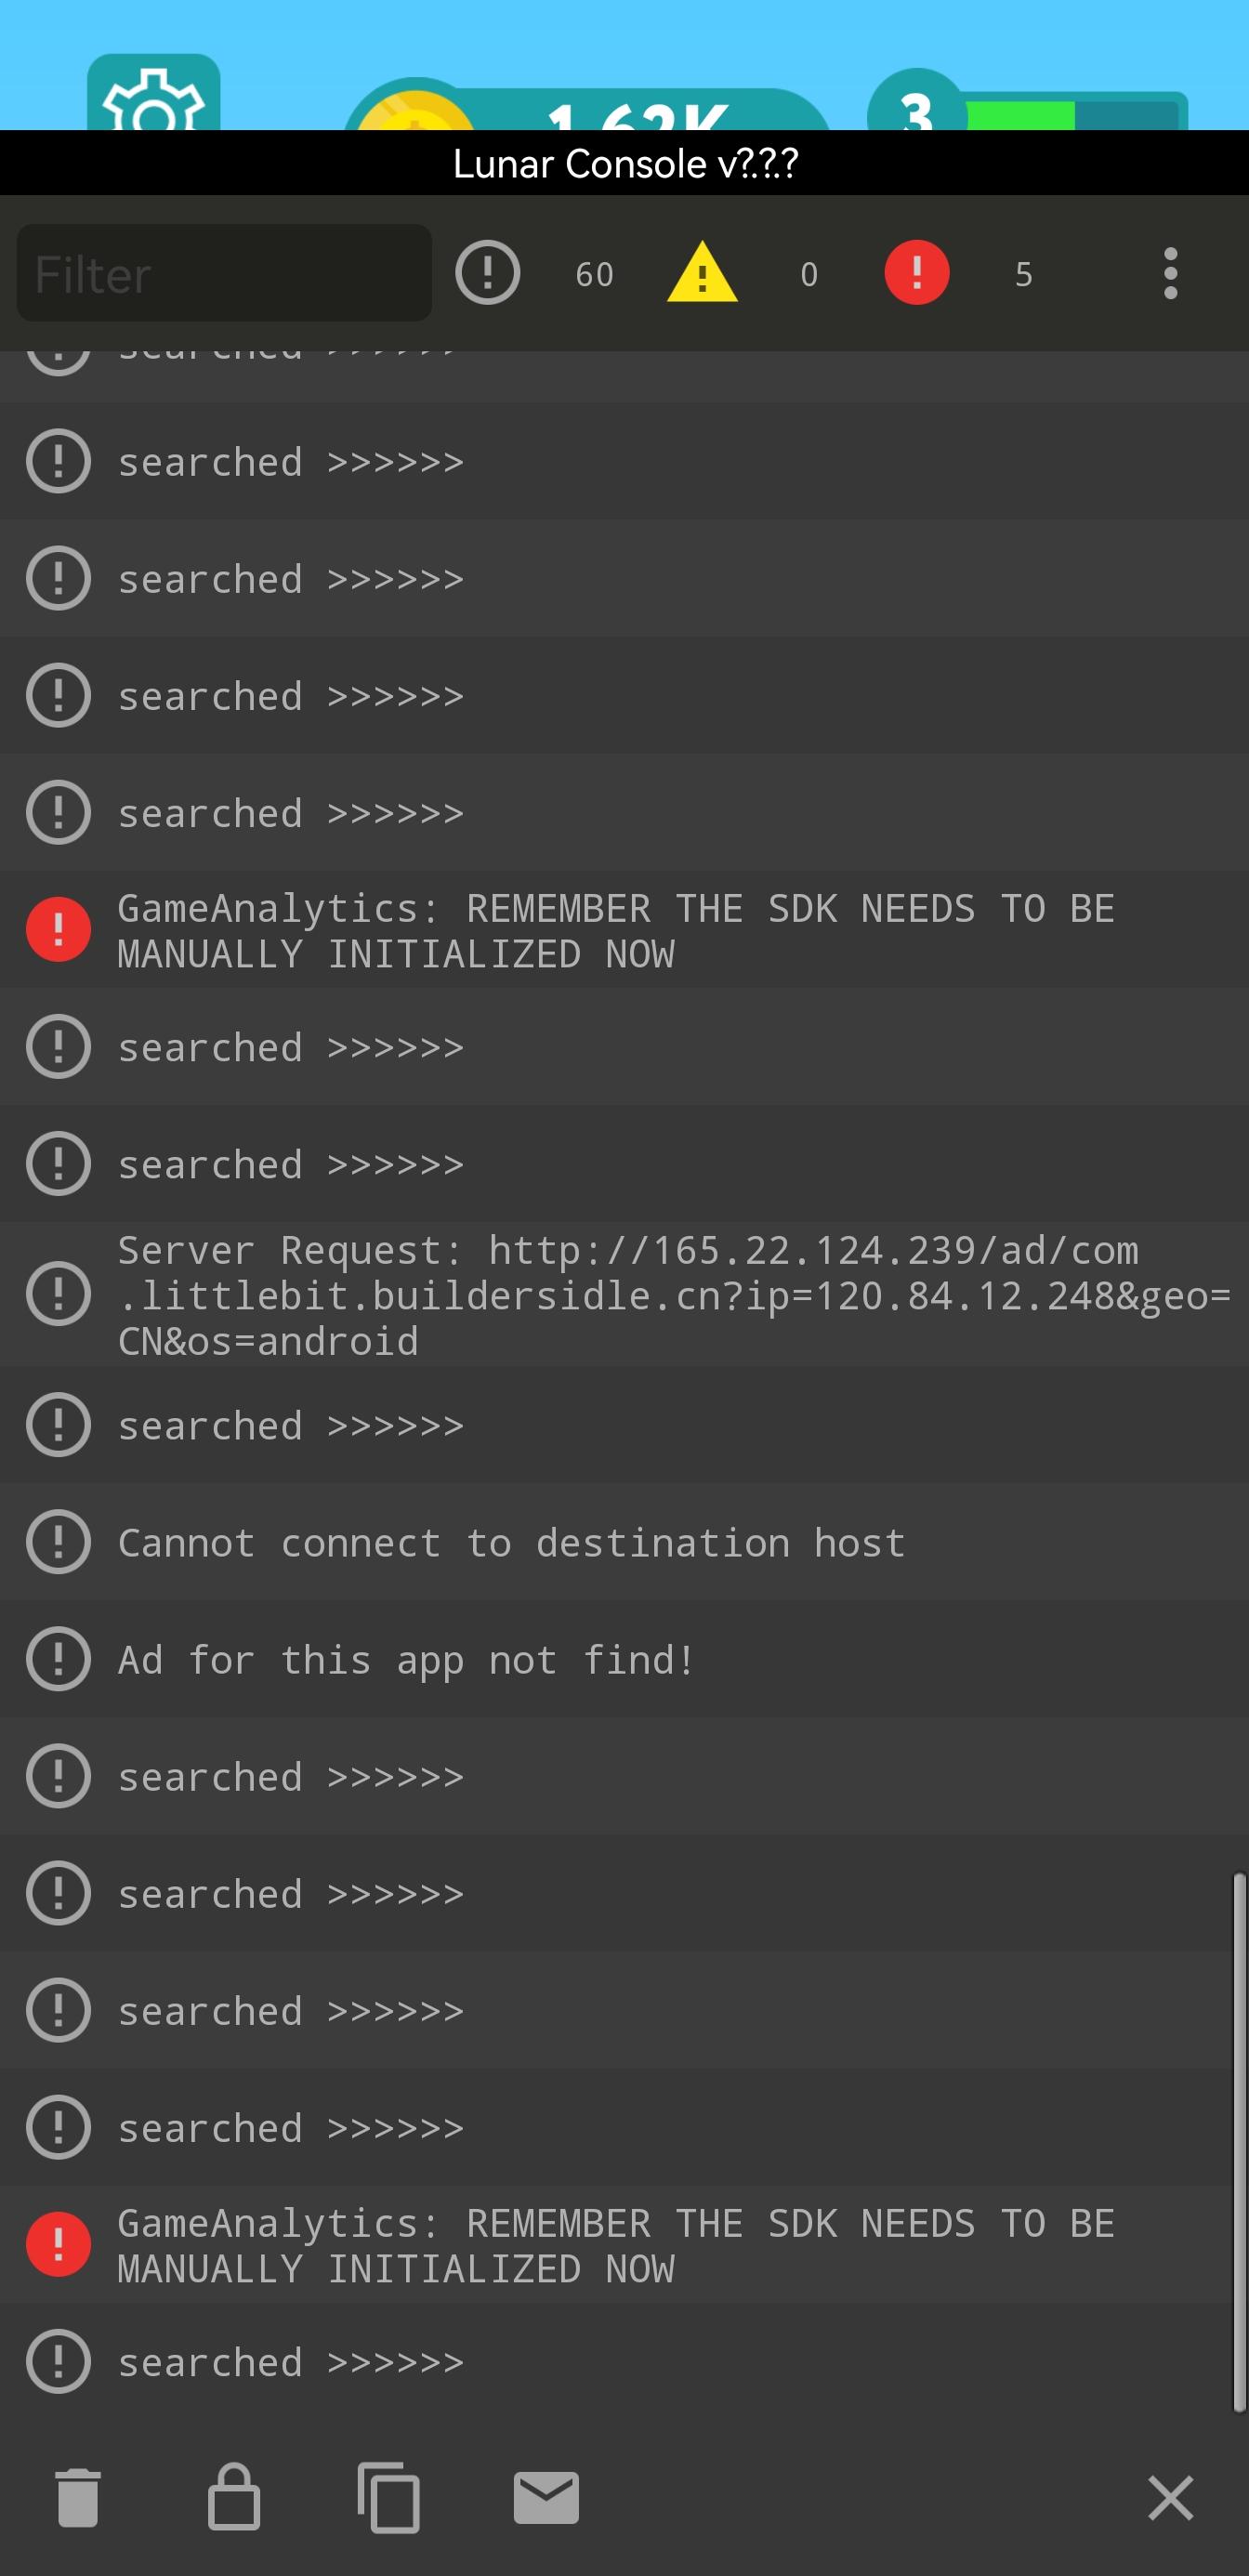Toggle the warning filter showing 0
Viewport: 1249px width, 2576px height.
(x=703, y=273)
